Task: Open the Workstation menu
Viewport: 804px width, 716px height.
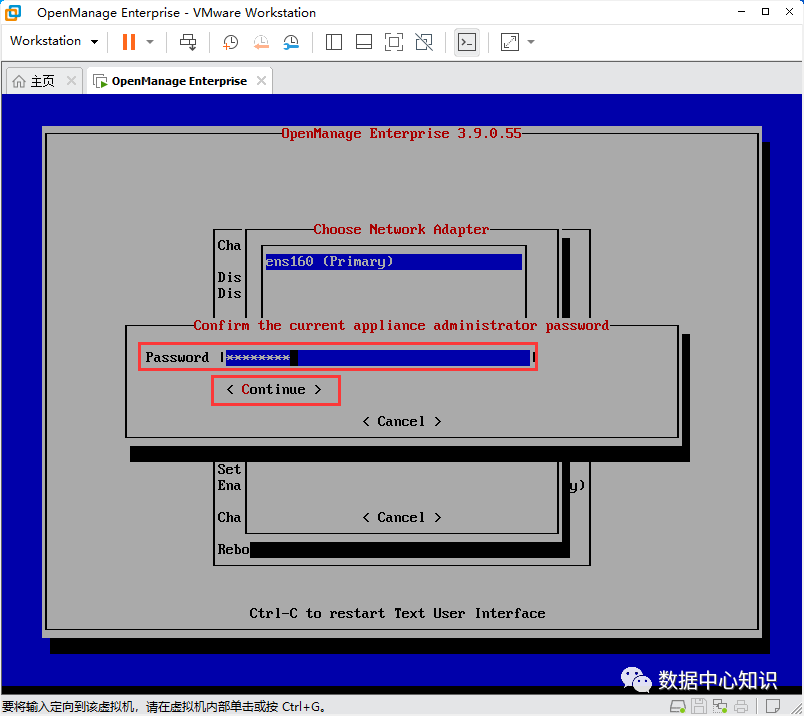Action: 53,41
